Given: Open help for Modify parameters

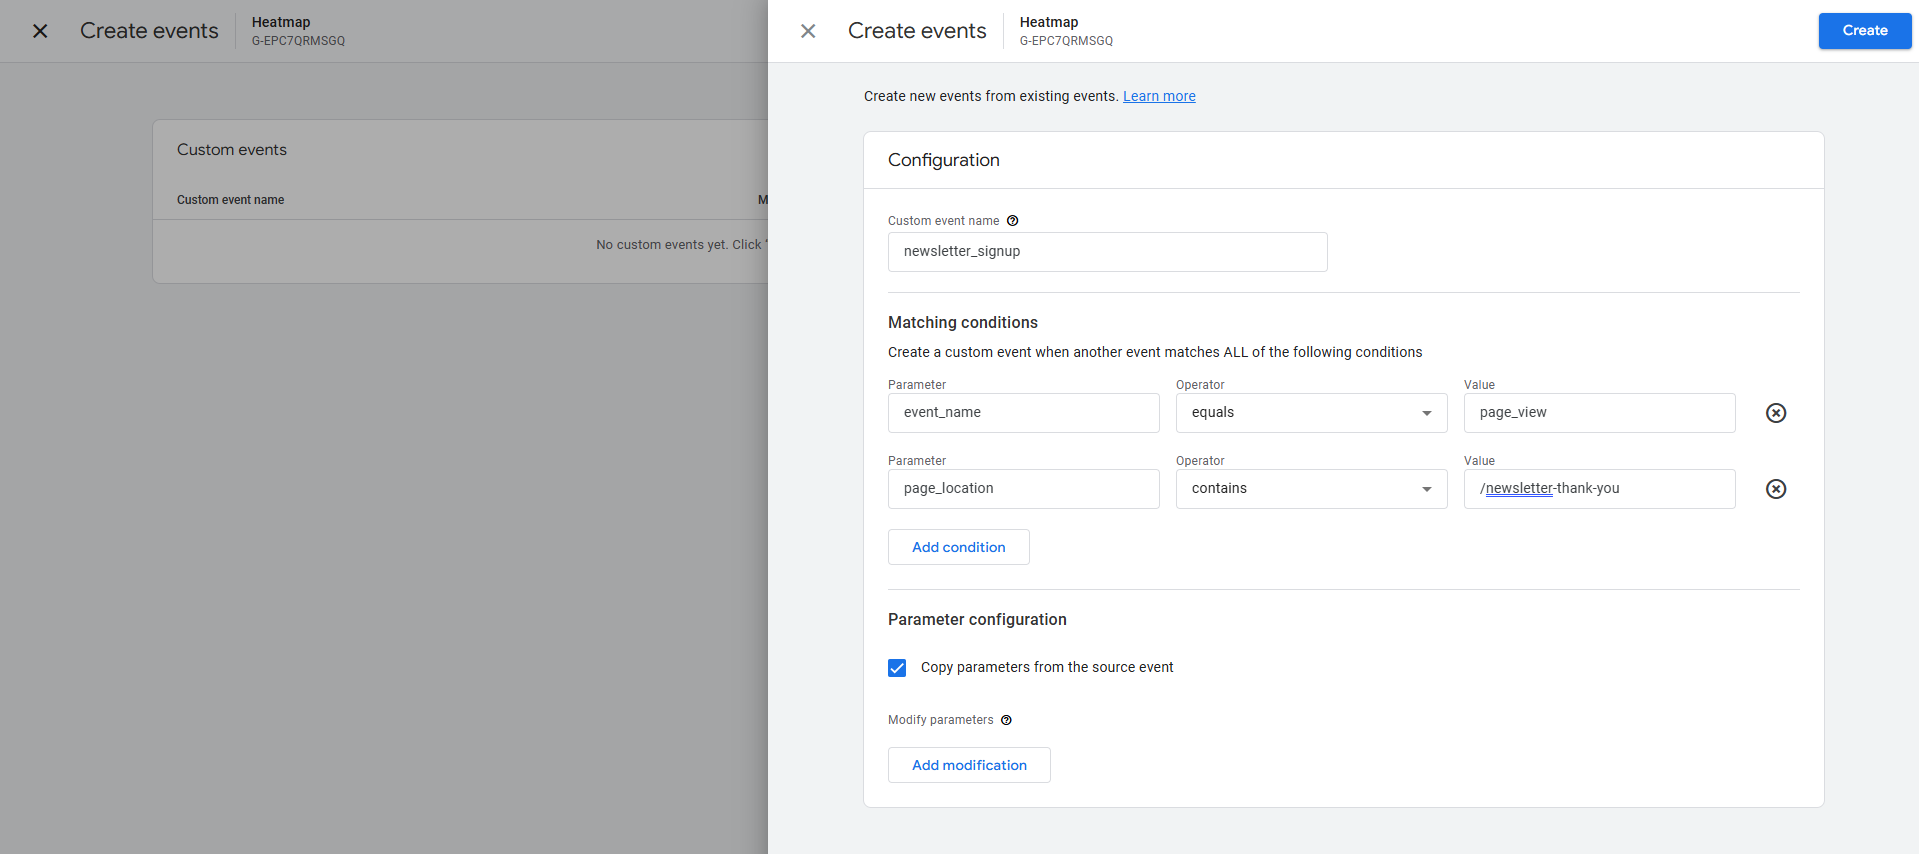Looking at the screenshot, I should [x=1006, y=720].
